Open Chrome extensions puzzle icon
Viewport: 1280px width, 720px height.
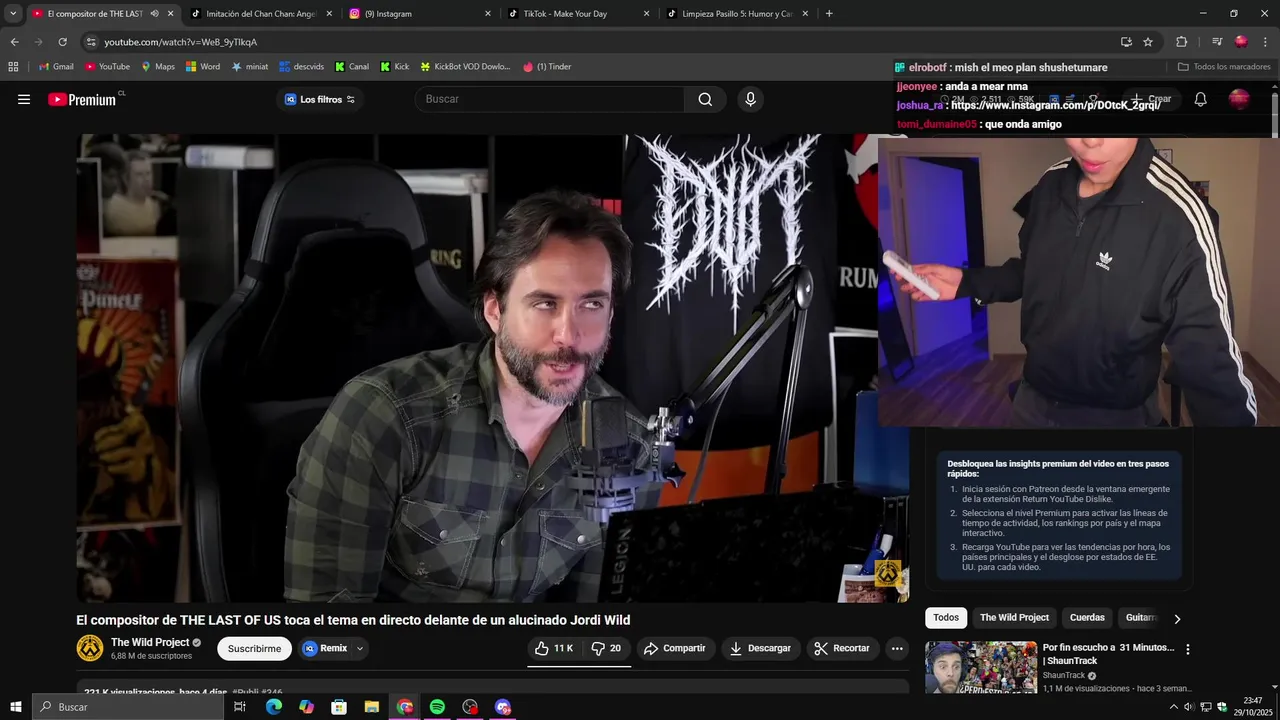tap(1181, 42)
